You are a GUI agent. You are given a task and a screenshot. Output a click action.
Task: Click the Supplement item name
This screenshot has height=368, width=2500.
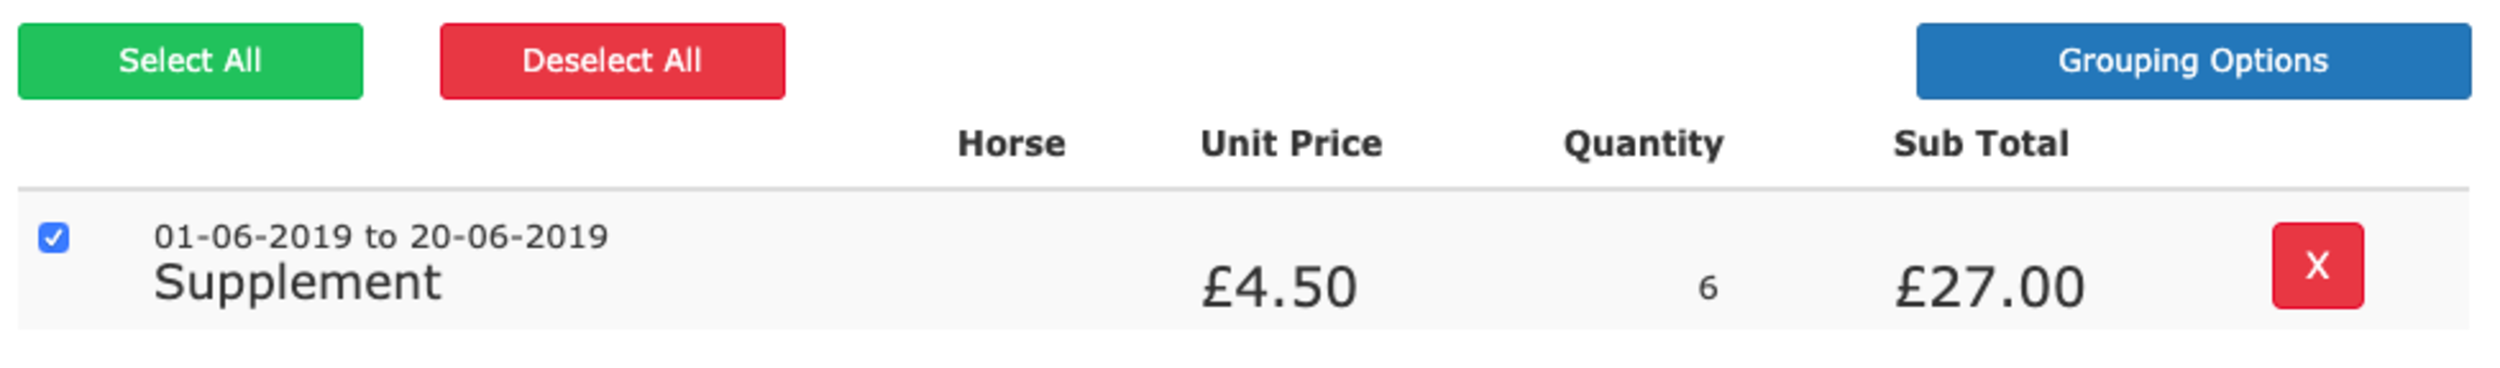[x=297, y=283]
